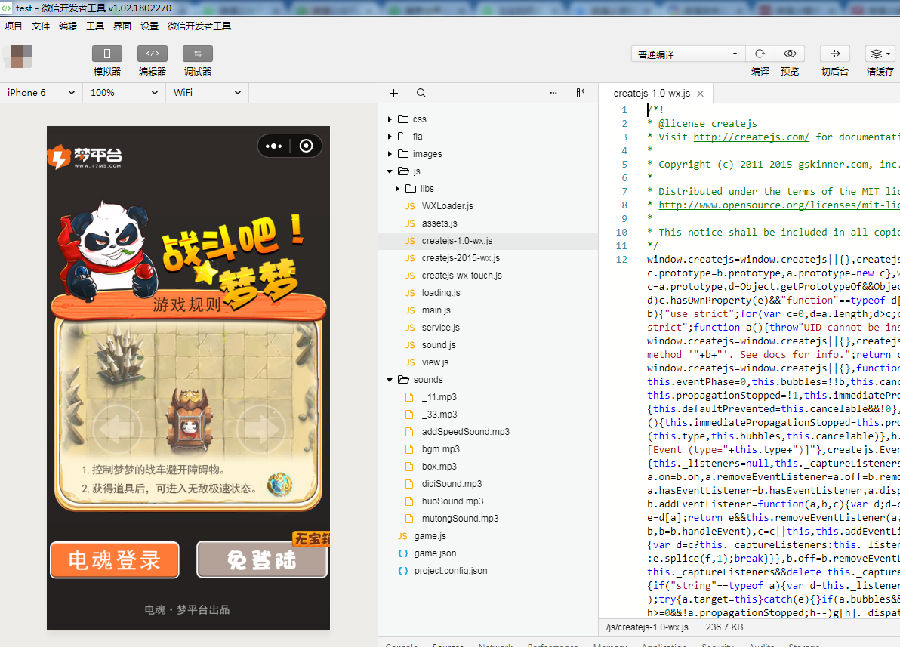Click the collapse file tree panel icon
This screenshot has height=647, width=900.
(580, 92)
